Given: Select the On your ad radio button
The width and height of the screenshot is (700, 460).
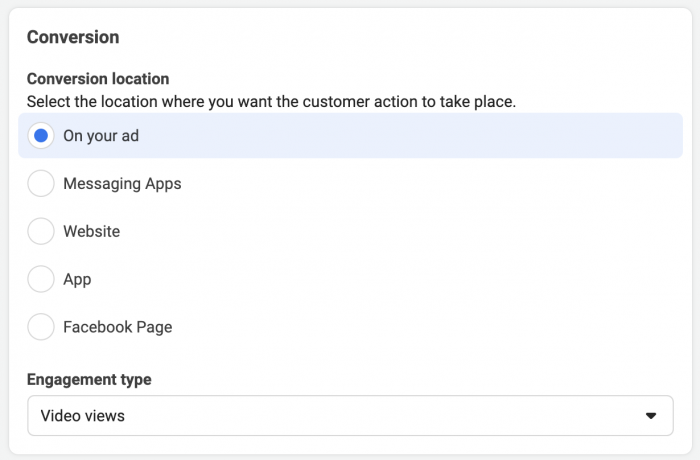Looking at the screenshot, I should click(x=41, y=135).
